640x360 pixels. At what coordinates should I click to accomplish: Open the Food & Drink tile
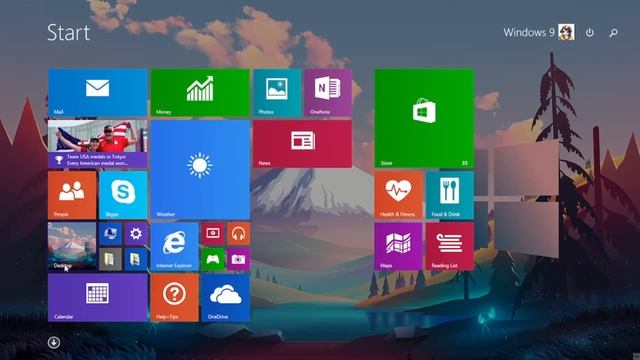(x=450, y=195)
